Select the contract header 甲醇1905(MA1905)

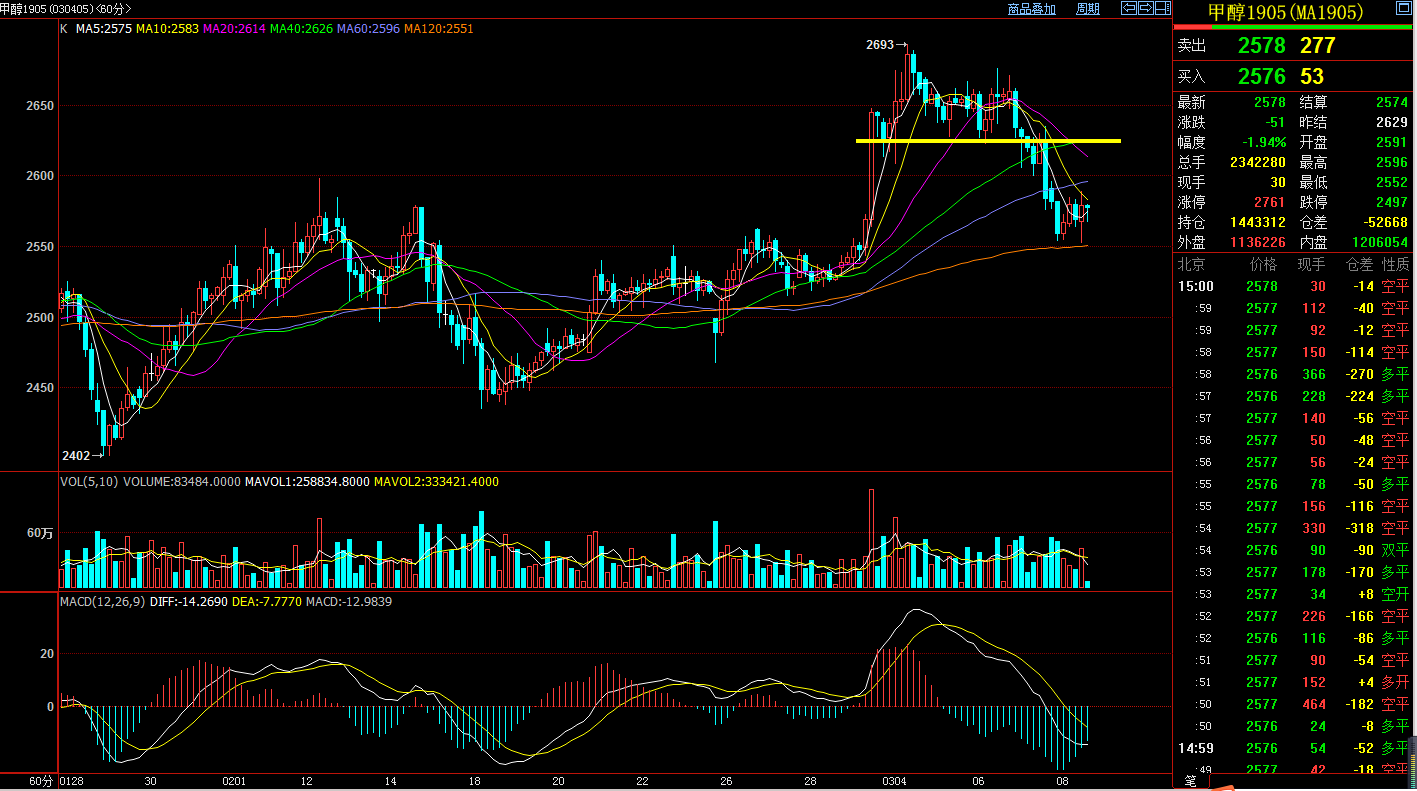[1286, 12]
